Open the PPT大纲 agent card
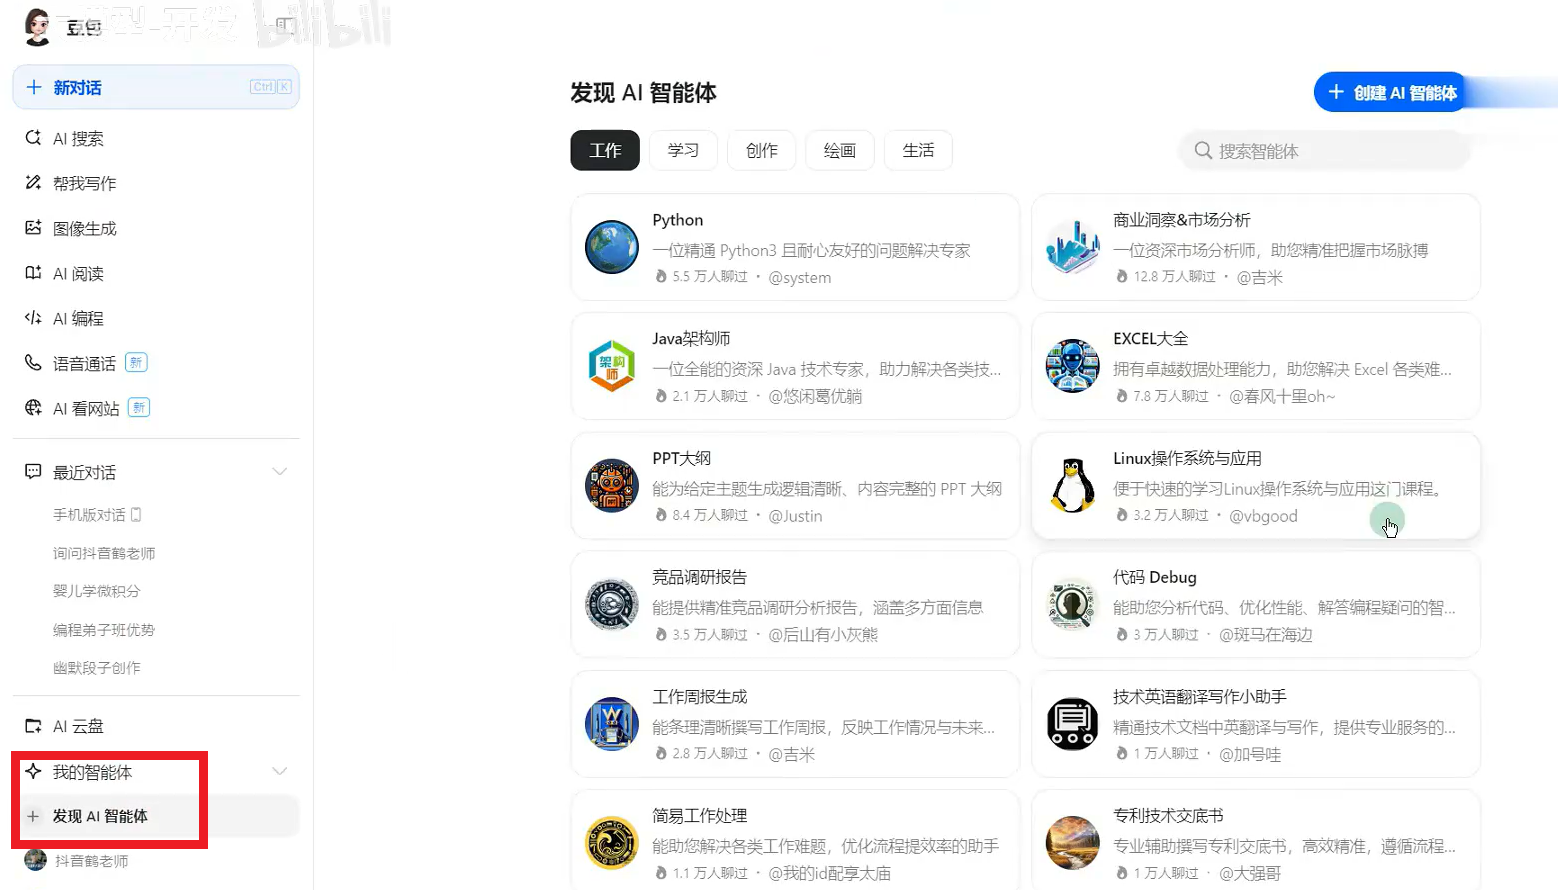This screenshot has height=890, width=1558. click(x=795, y=485)
